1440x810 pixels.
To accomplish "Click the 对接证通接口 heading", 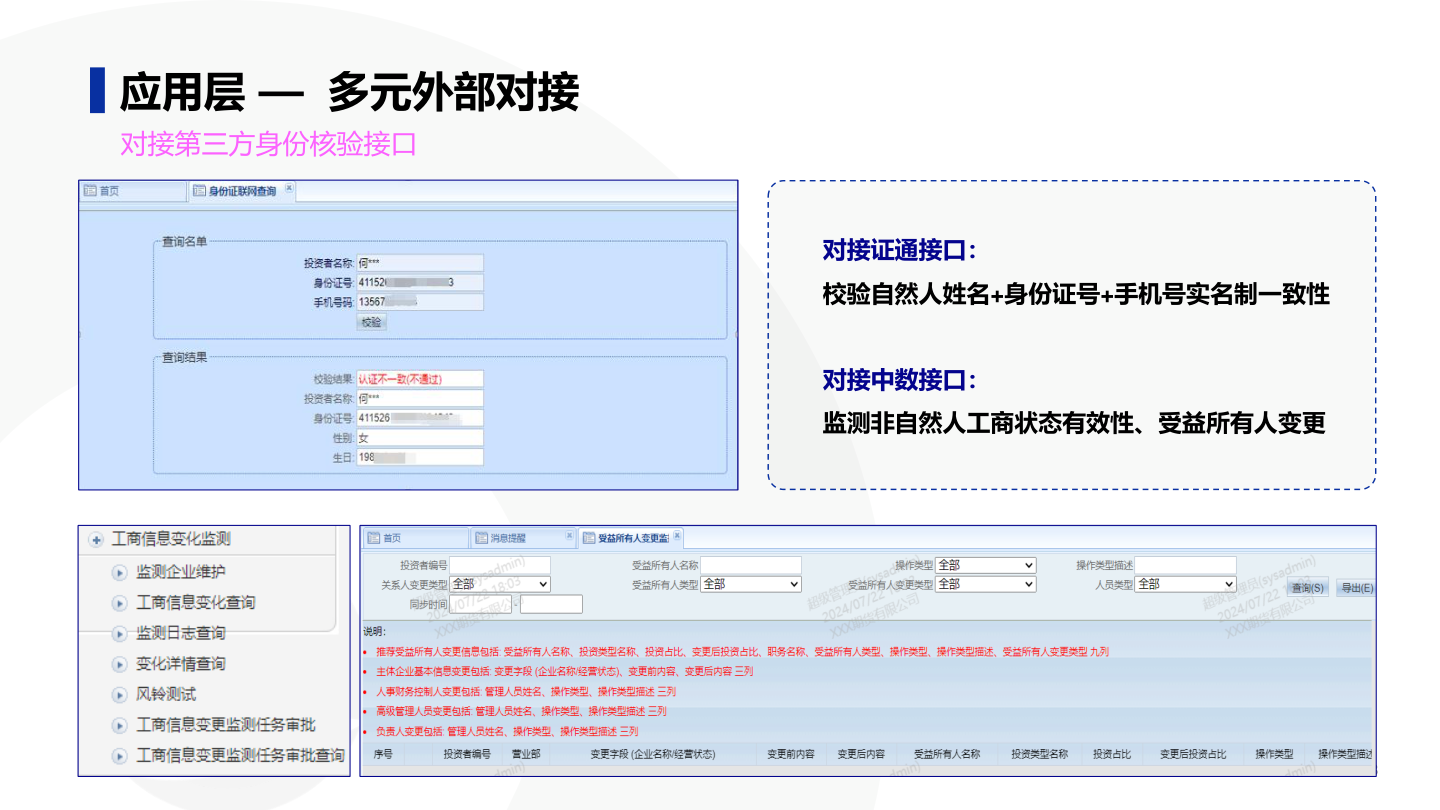I will point(898,250).
